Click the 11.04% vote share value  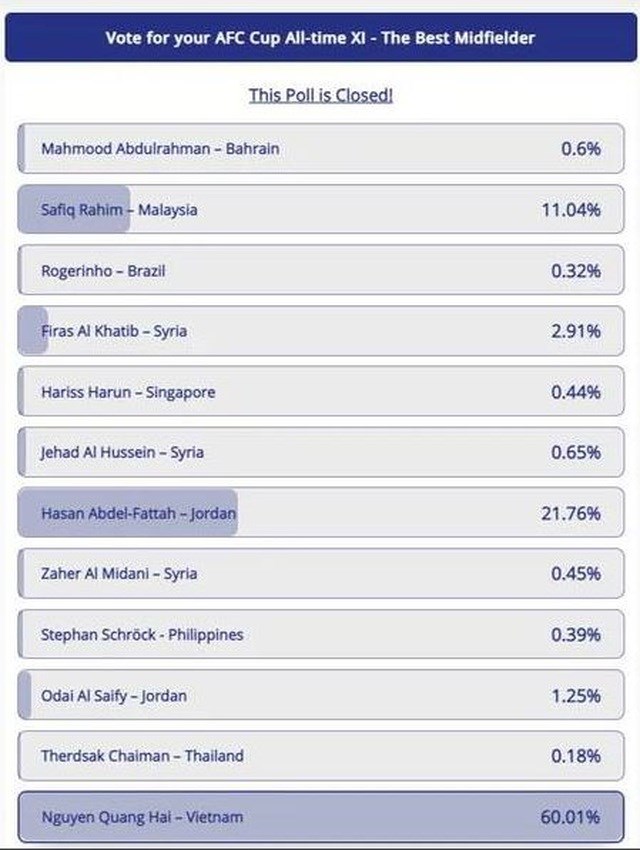571,210
